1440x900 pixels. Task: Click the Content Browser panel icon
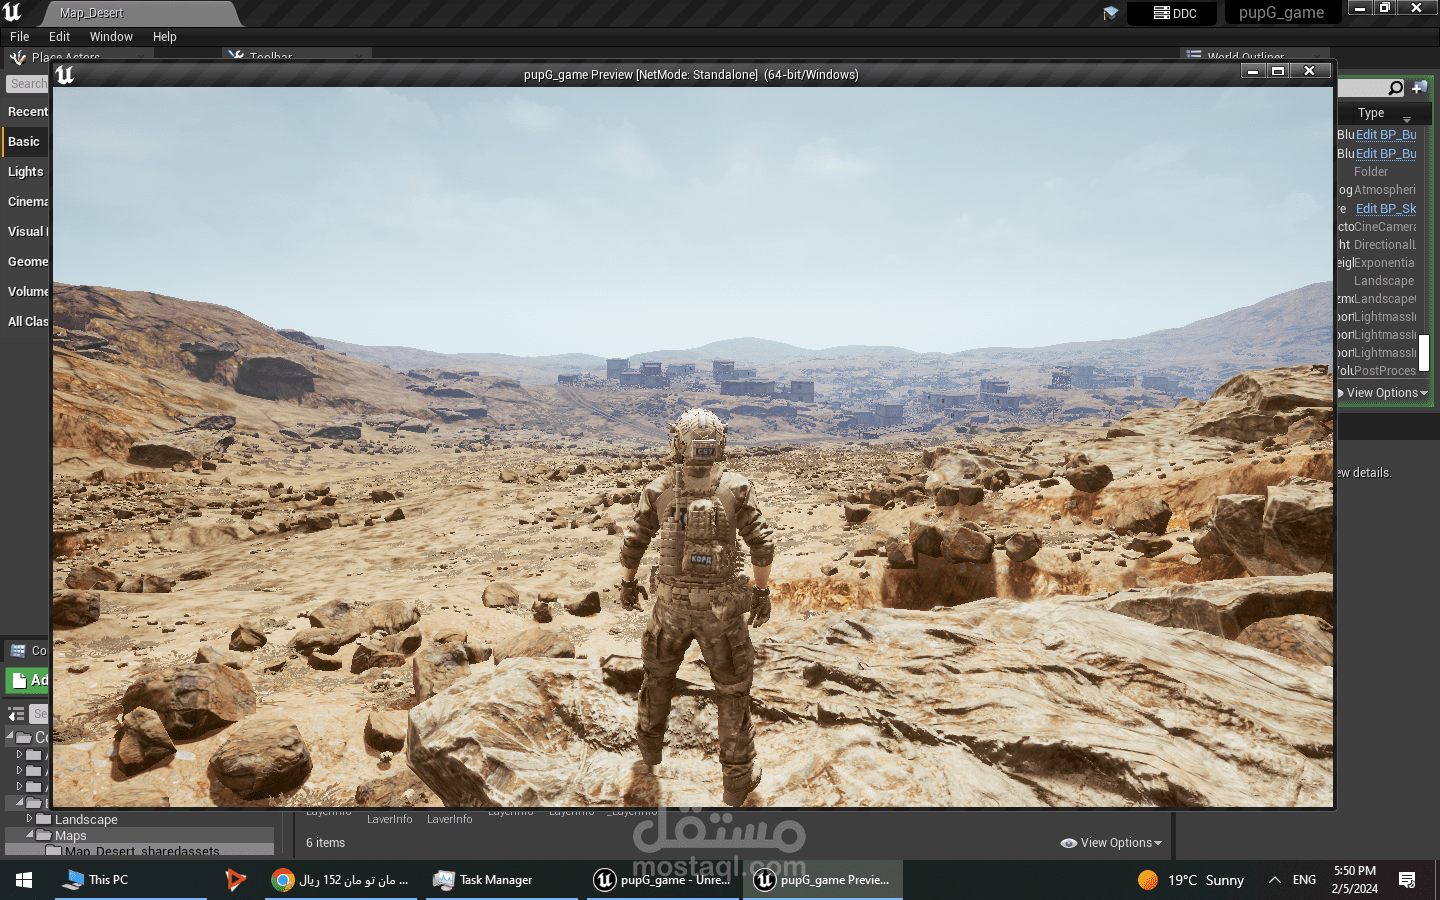click(18, 651)
